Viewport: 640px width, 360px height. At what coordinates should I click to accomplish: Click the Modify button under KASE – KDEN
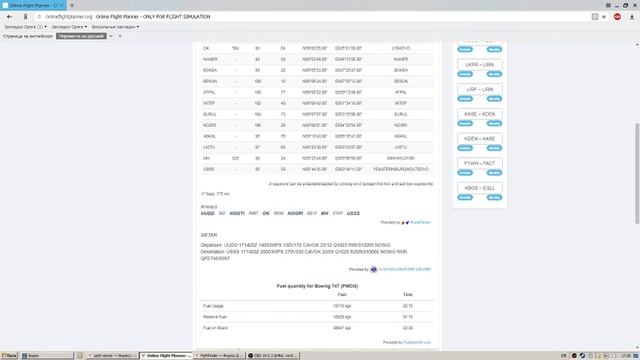click(494, 123)
